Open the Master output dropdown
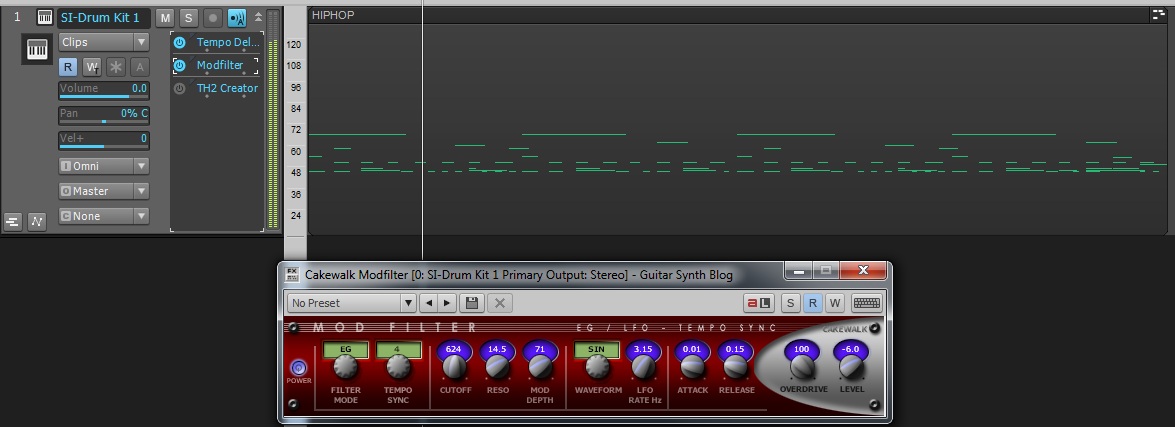The width and height of the screenshot is (1175, 427). [x=104, y=191]
